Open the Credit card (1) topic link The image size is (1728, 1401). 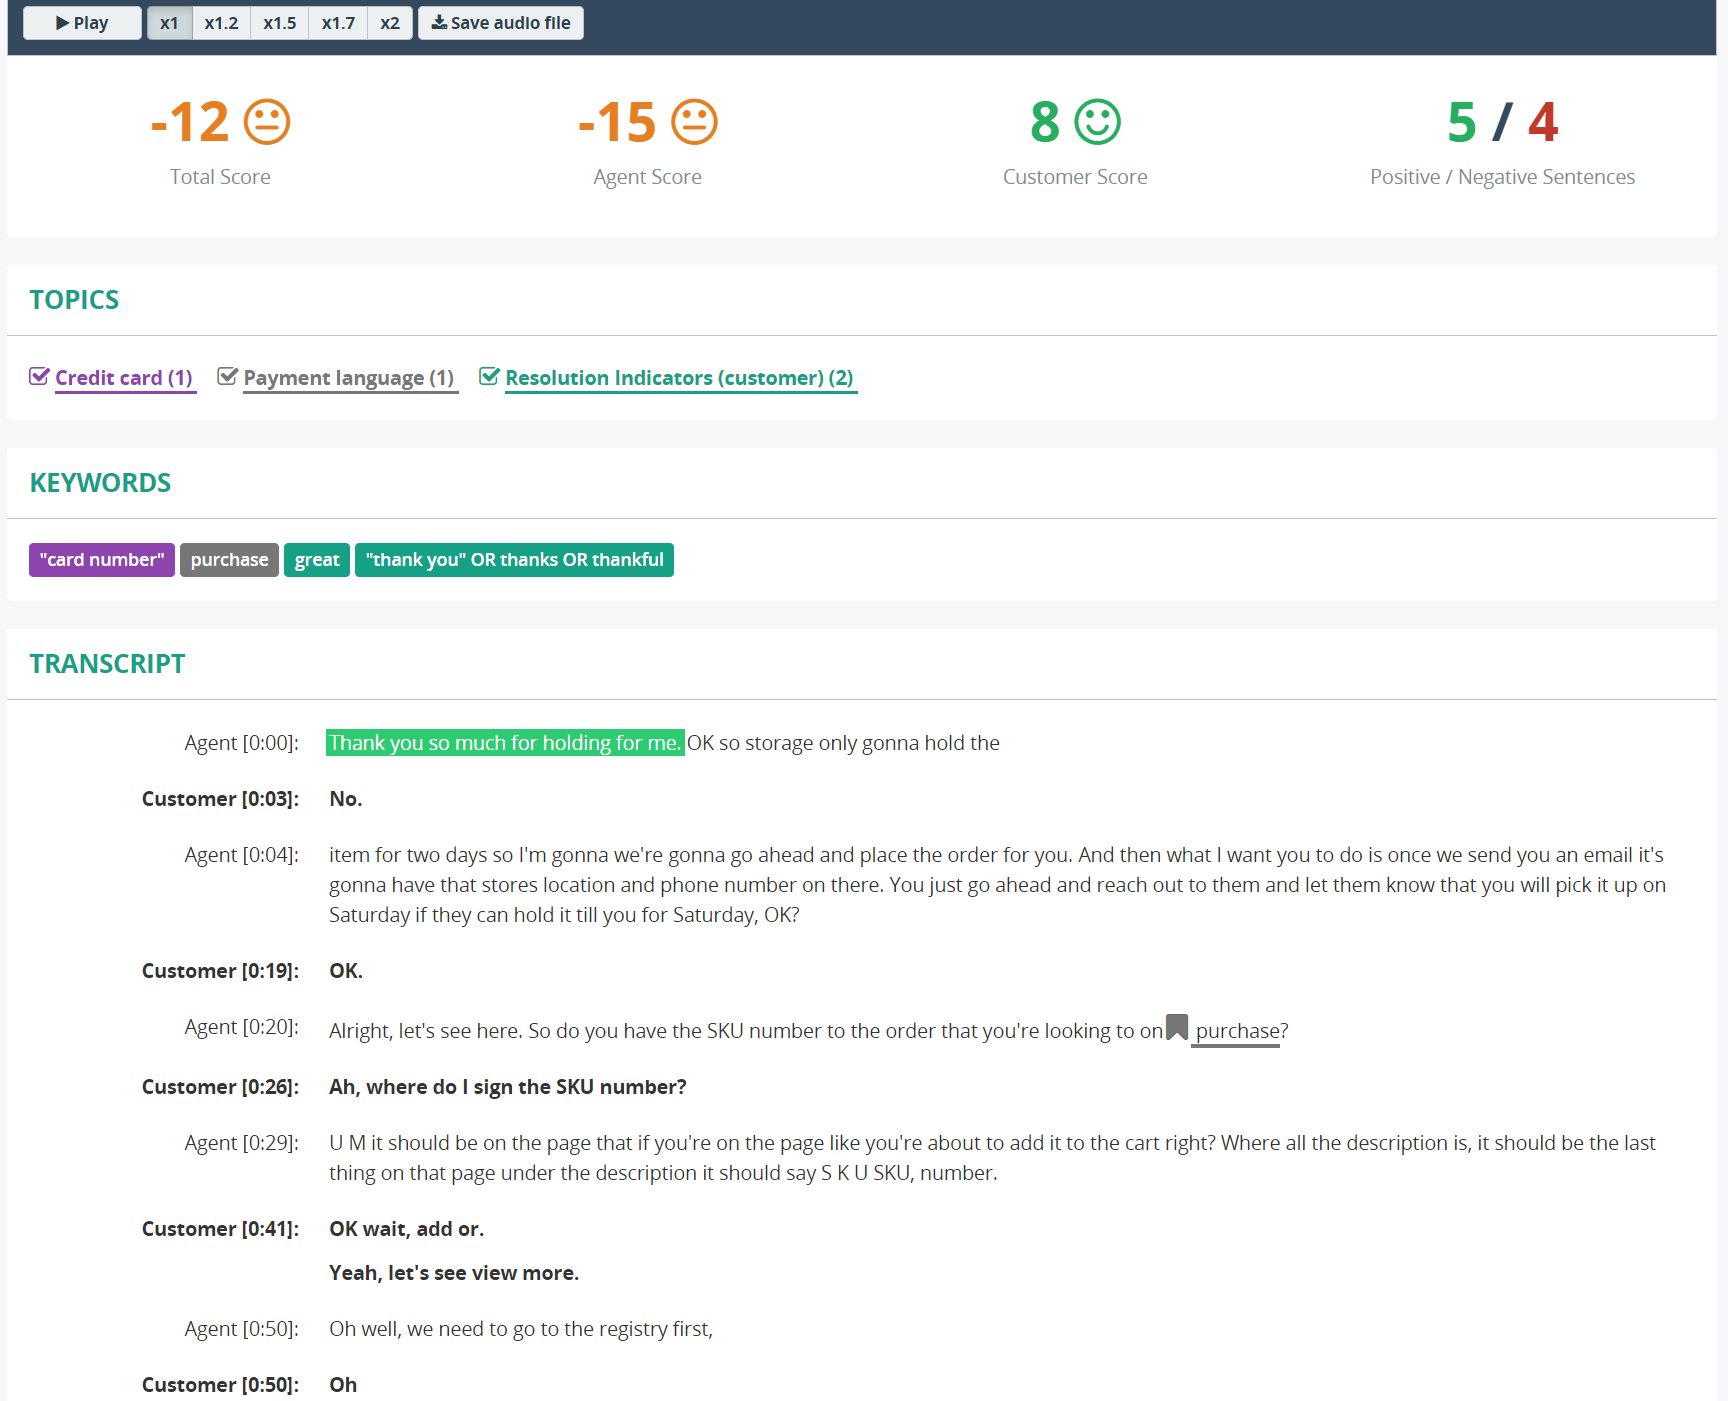tap(124, 377)
